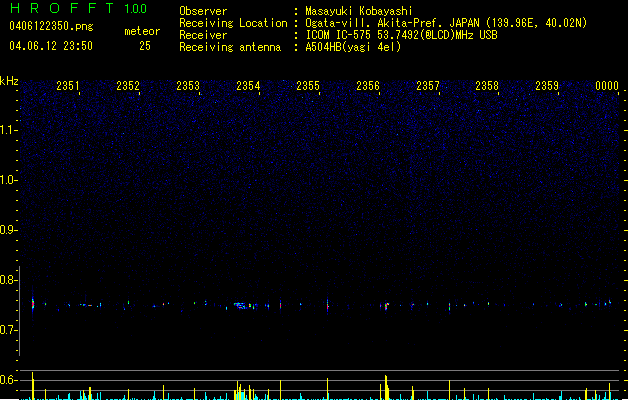The width and height of the screenshot is (629, 400).
Task: Click time marker 0000
Action: click(x=607, y=85)
